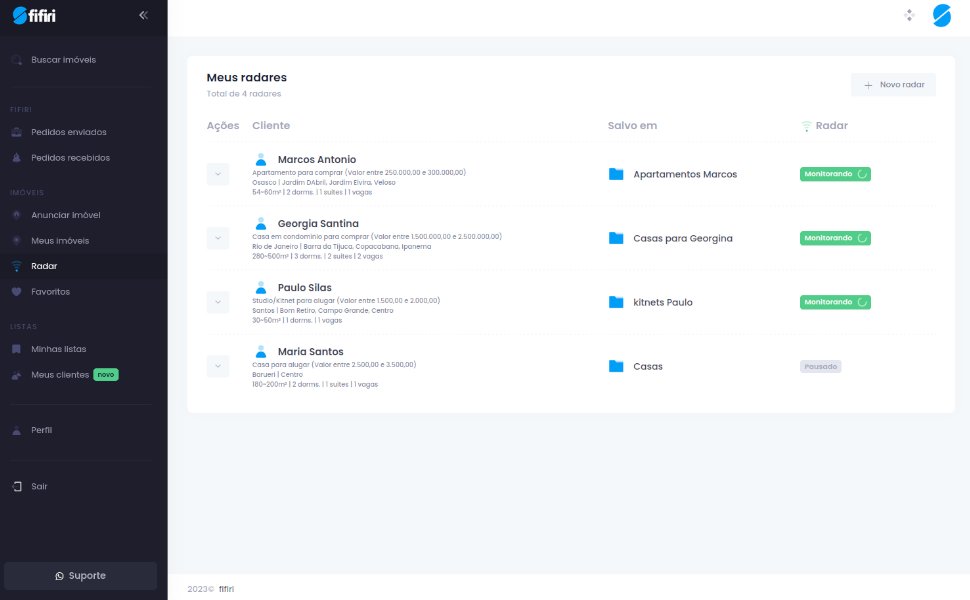Open the user avatar in top right
The width and height of the screenshot is (970, 600).
click(941, 15)
